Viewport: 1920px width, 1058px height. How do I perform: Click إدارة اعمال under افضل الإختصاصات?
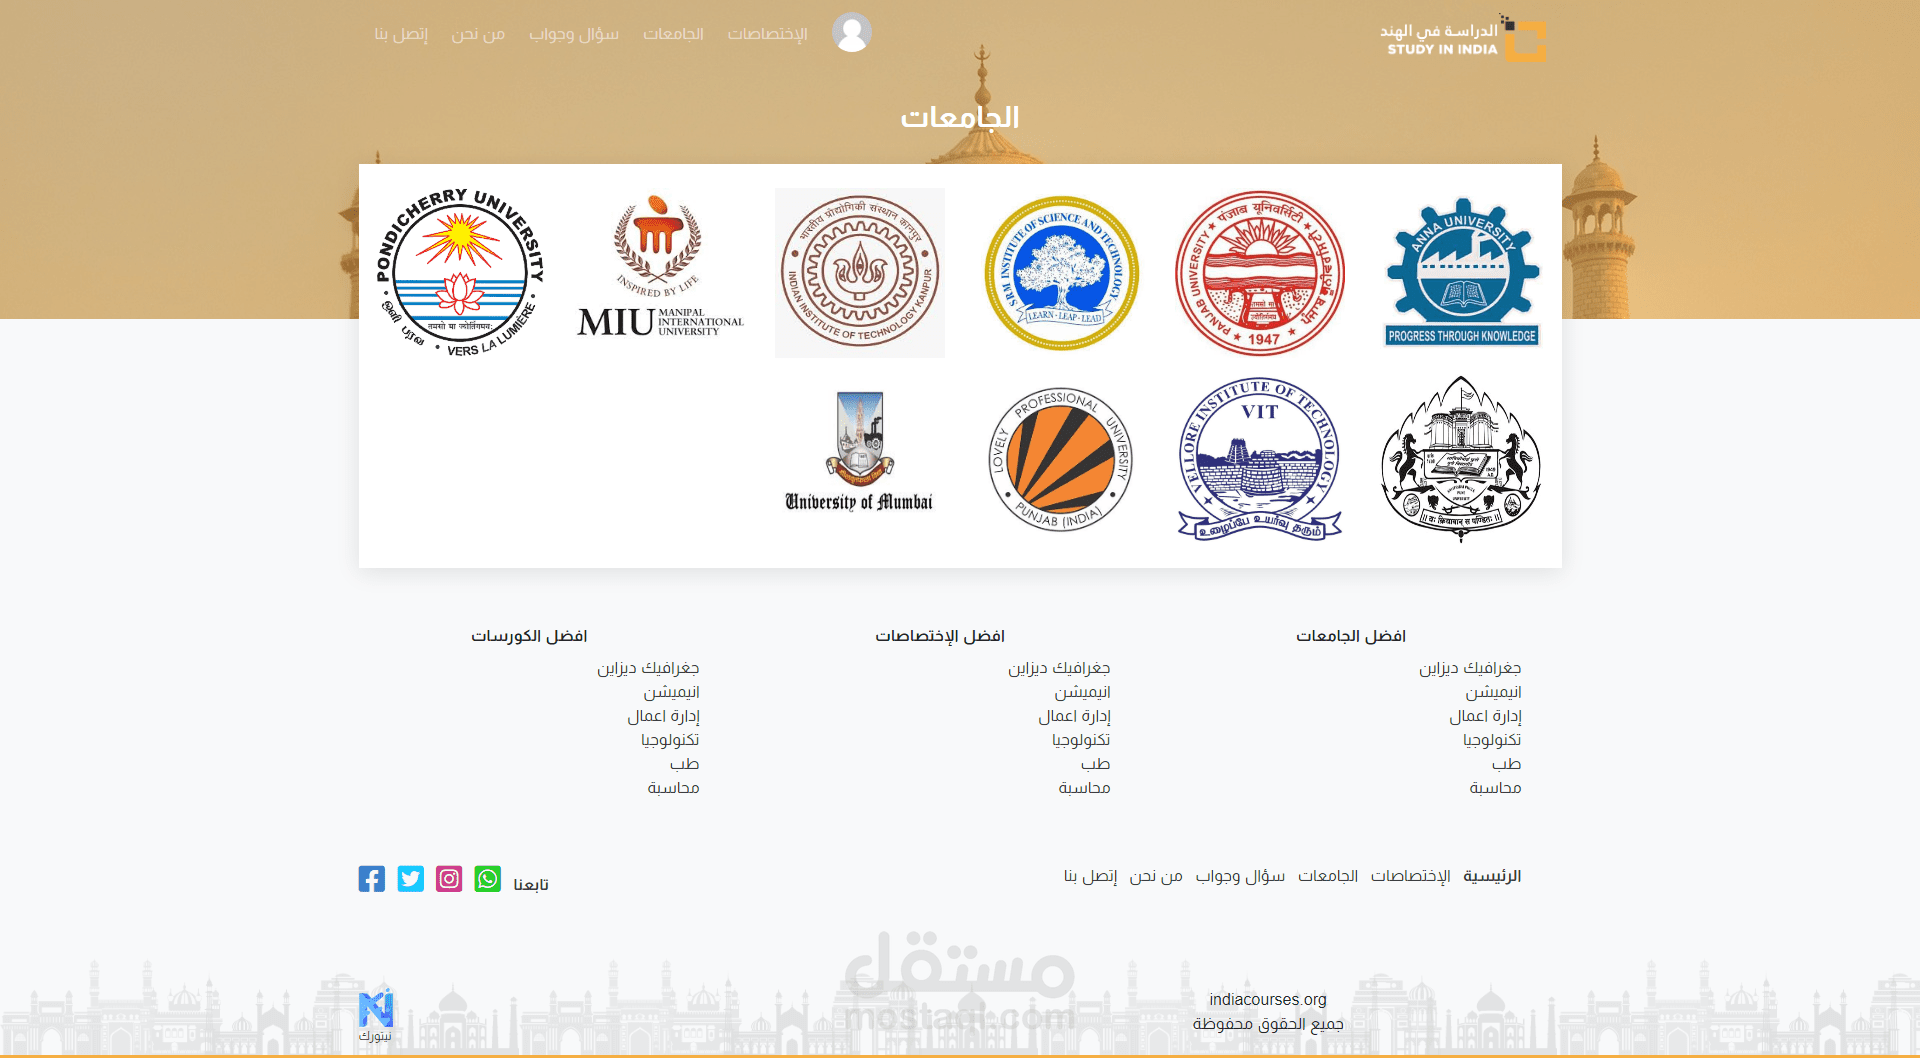point(1074,716)
